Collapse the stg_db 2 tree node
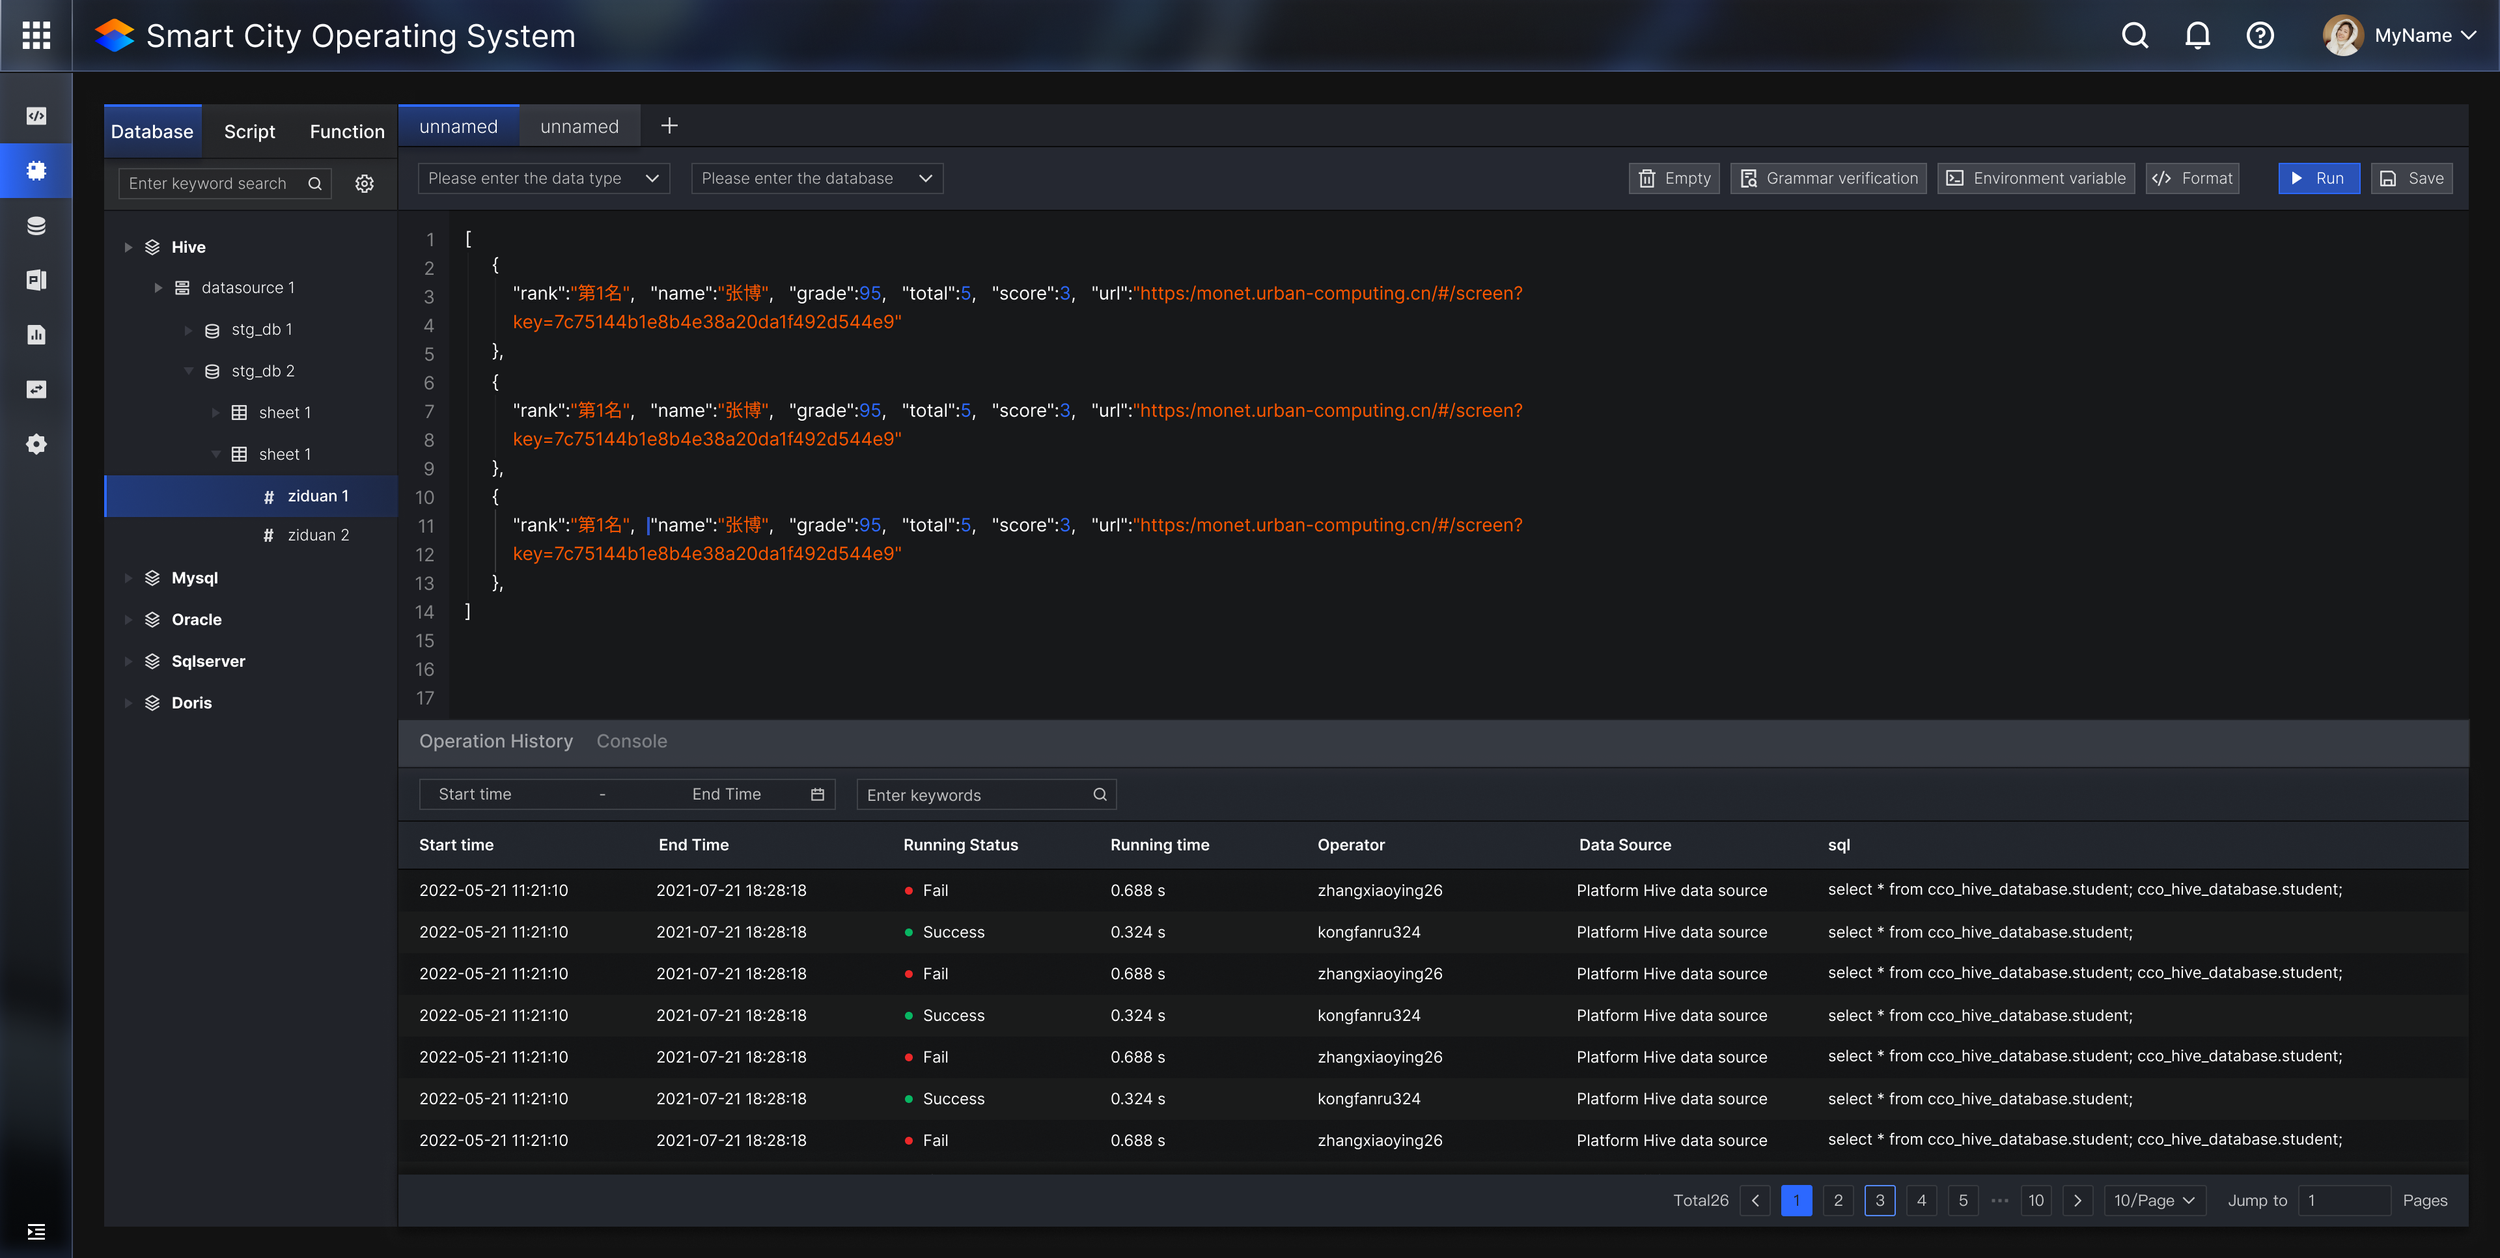 (188, 371)
